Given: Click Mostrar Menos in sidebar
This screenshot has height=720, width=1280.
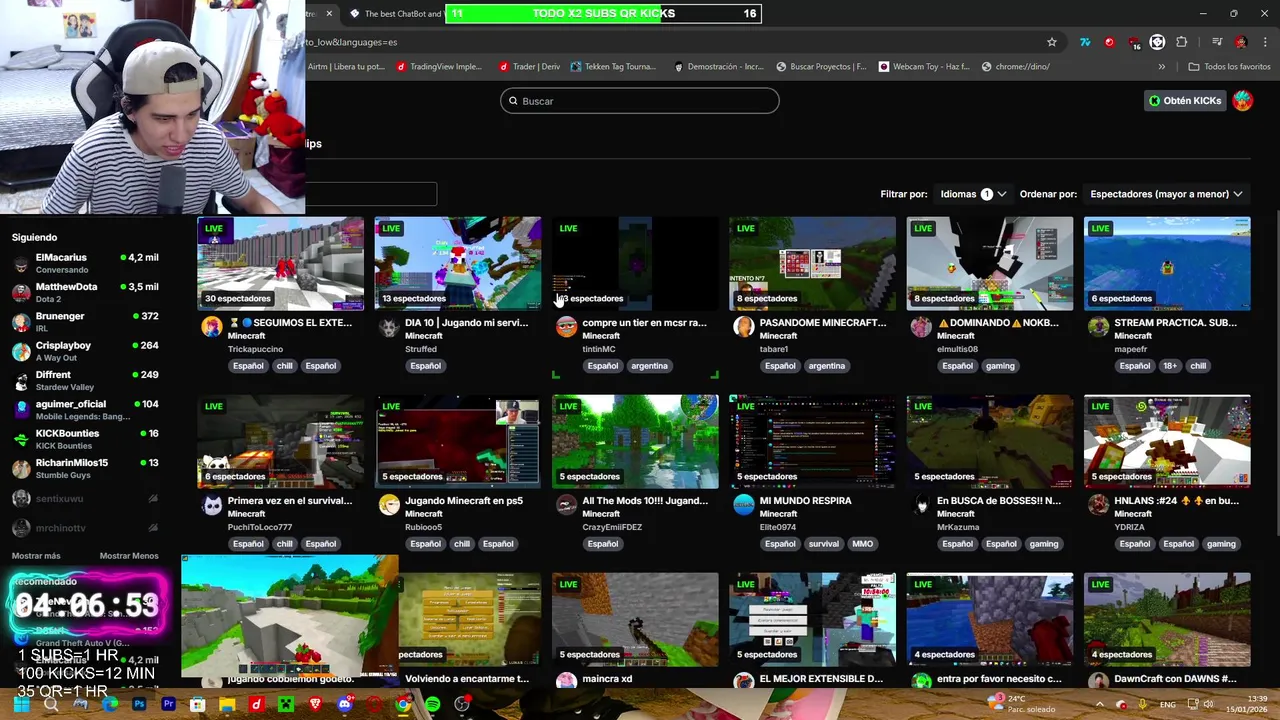Looking at the screenshot, I should point(129,556).
